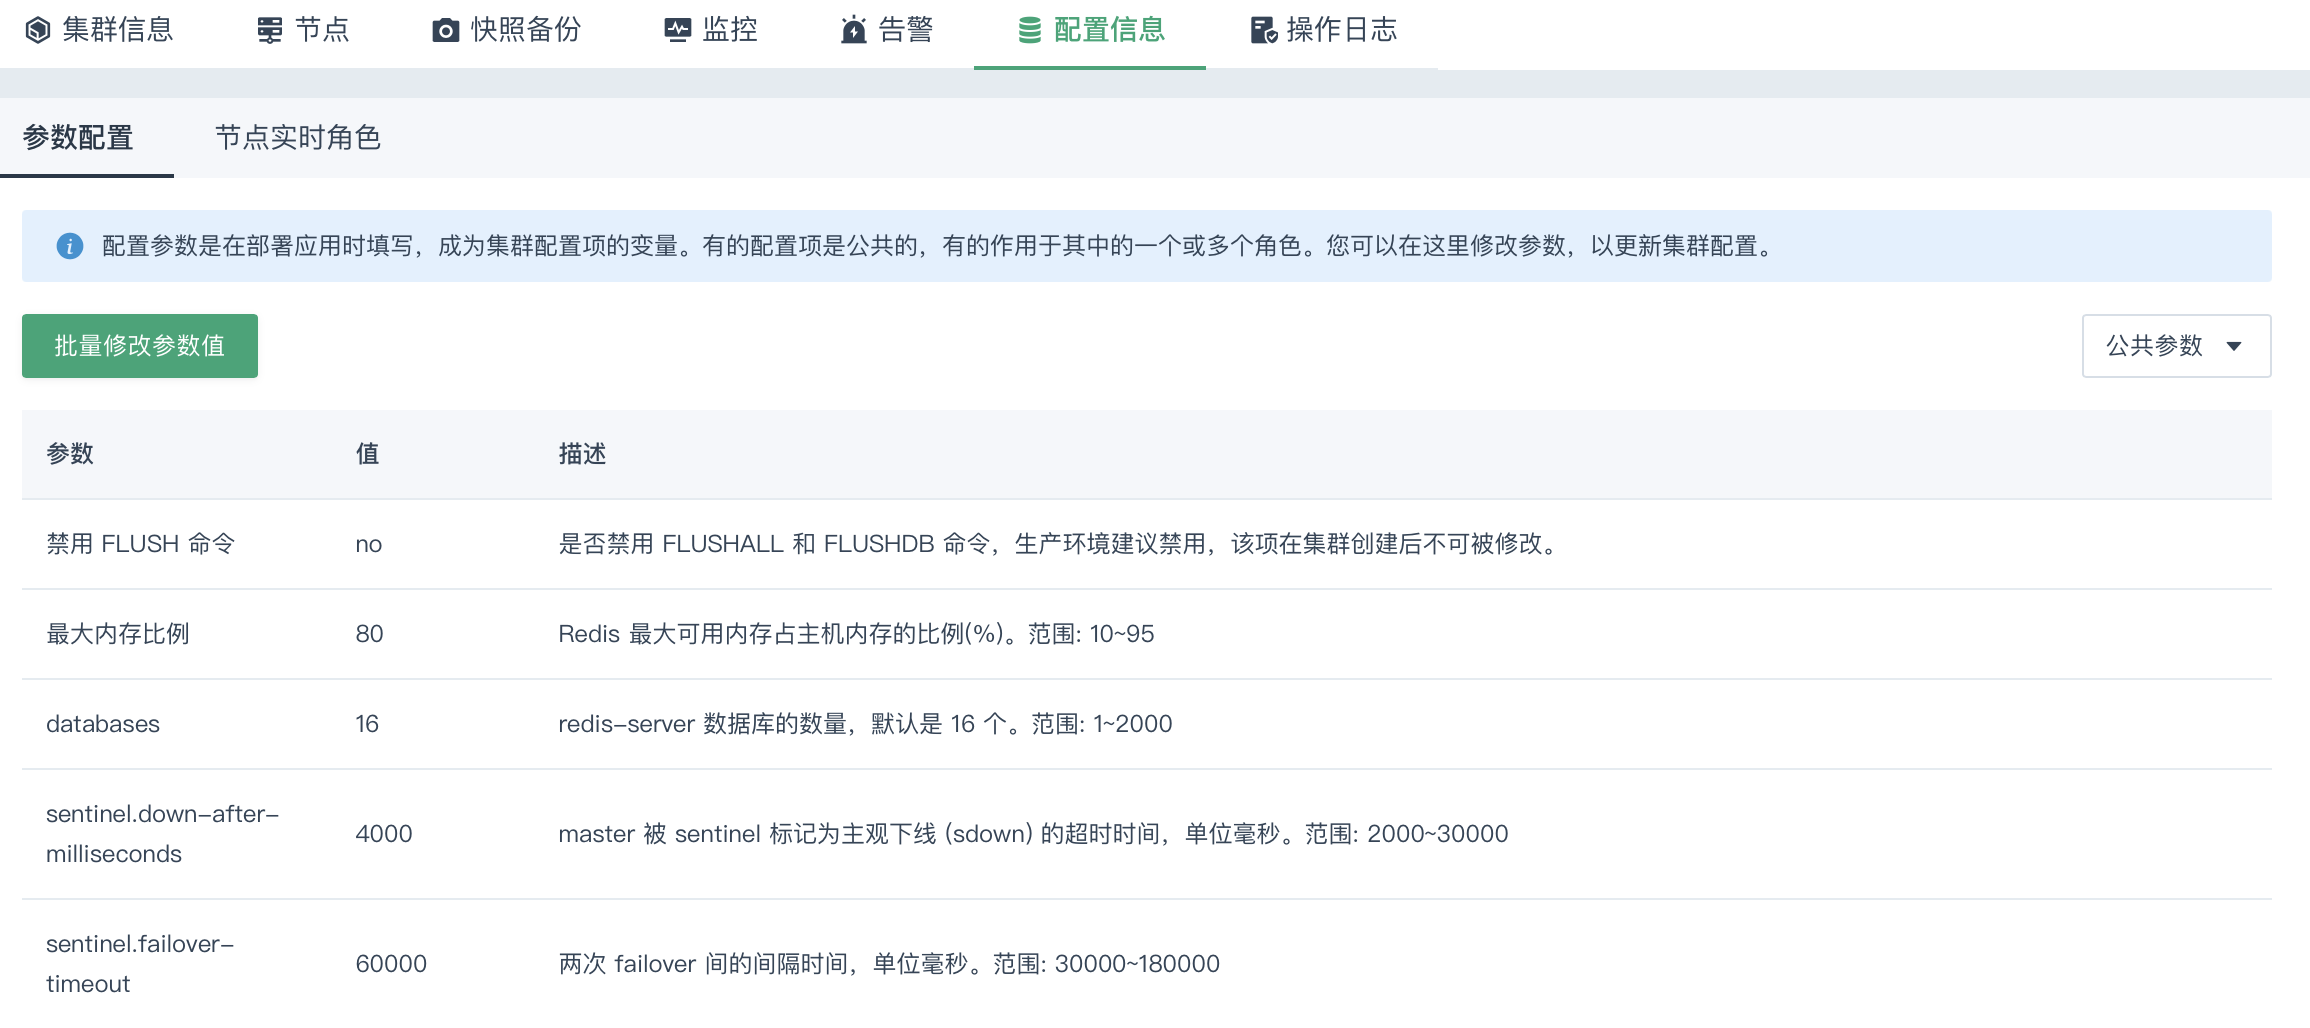Open the 操作日志 tab
2310x1028 pixels.
pos(1324,30)
